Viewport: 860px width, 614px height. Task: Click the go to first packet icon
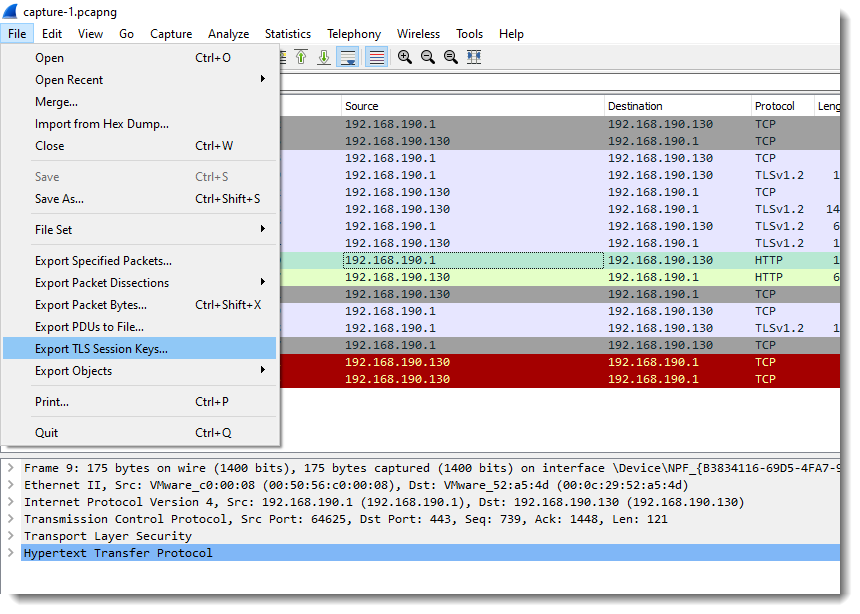[301, 58]
